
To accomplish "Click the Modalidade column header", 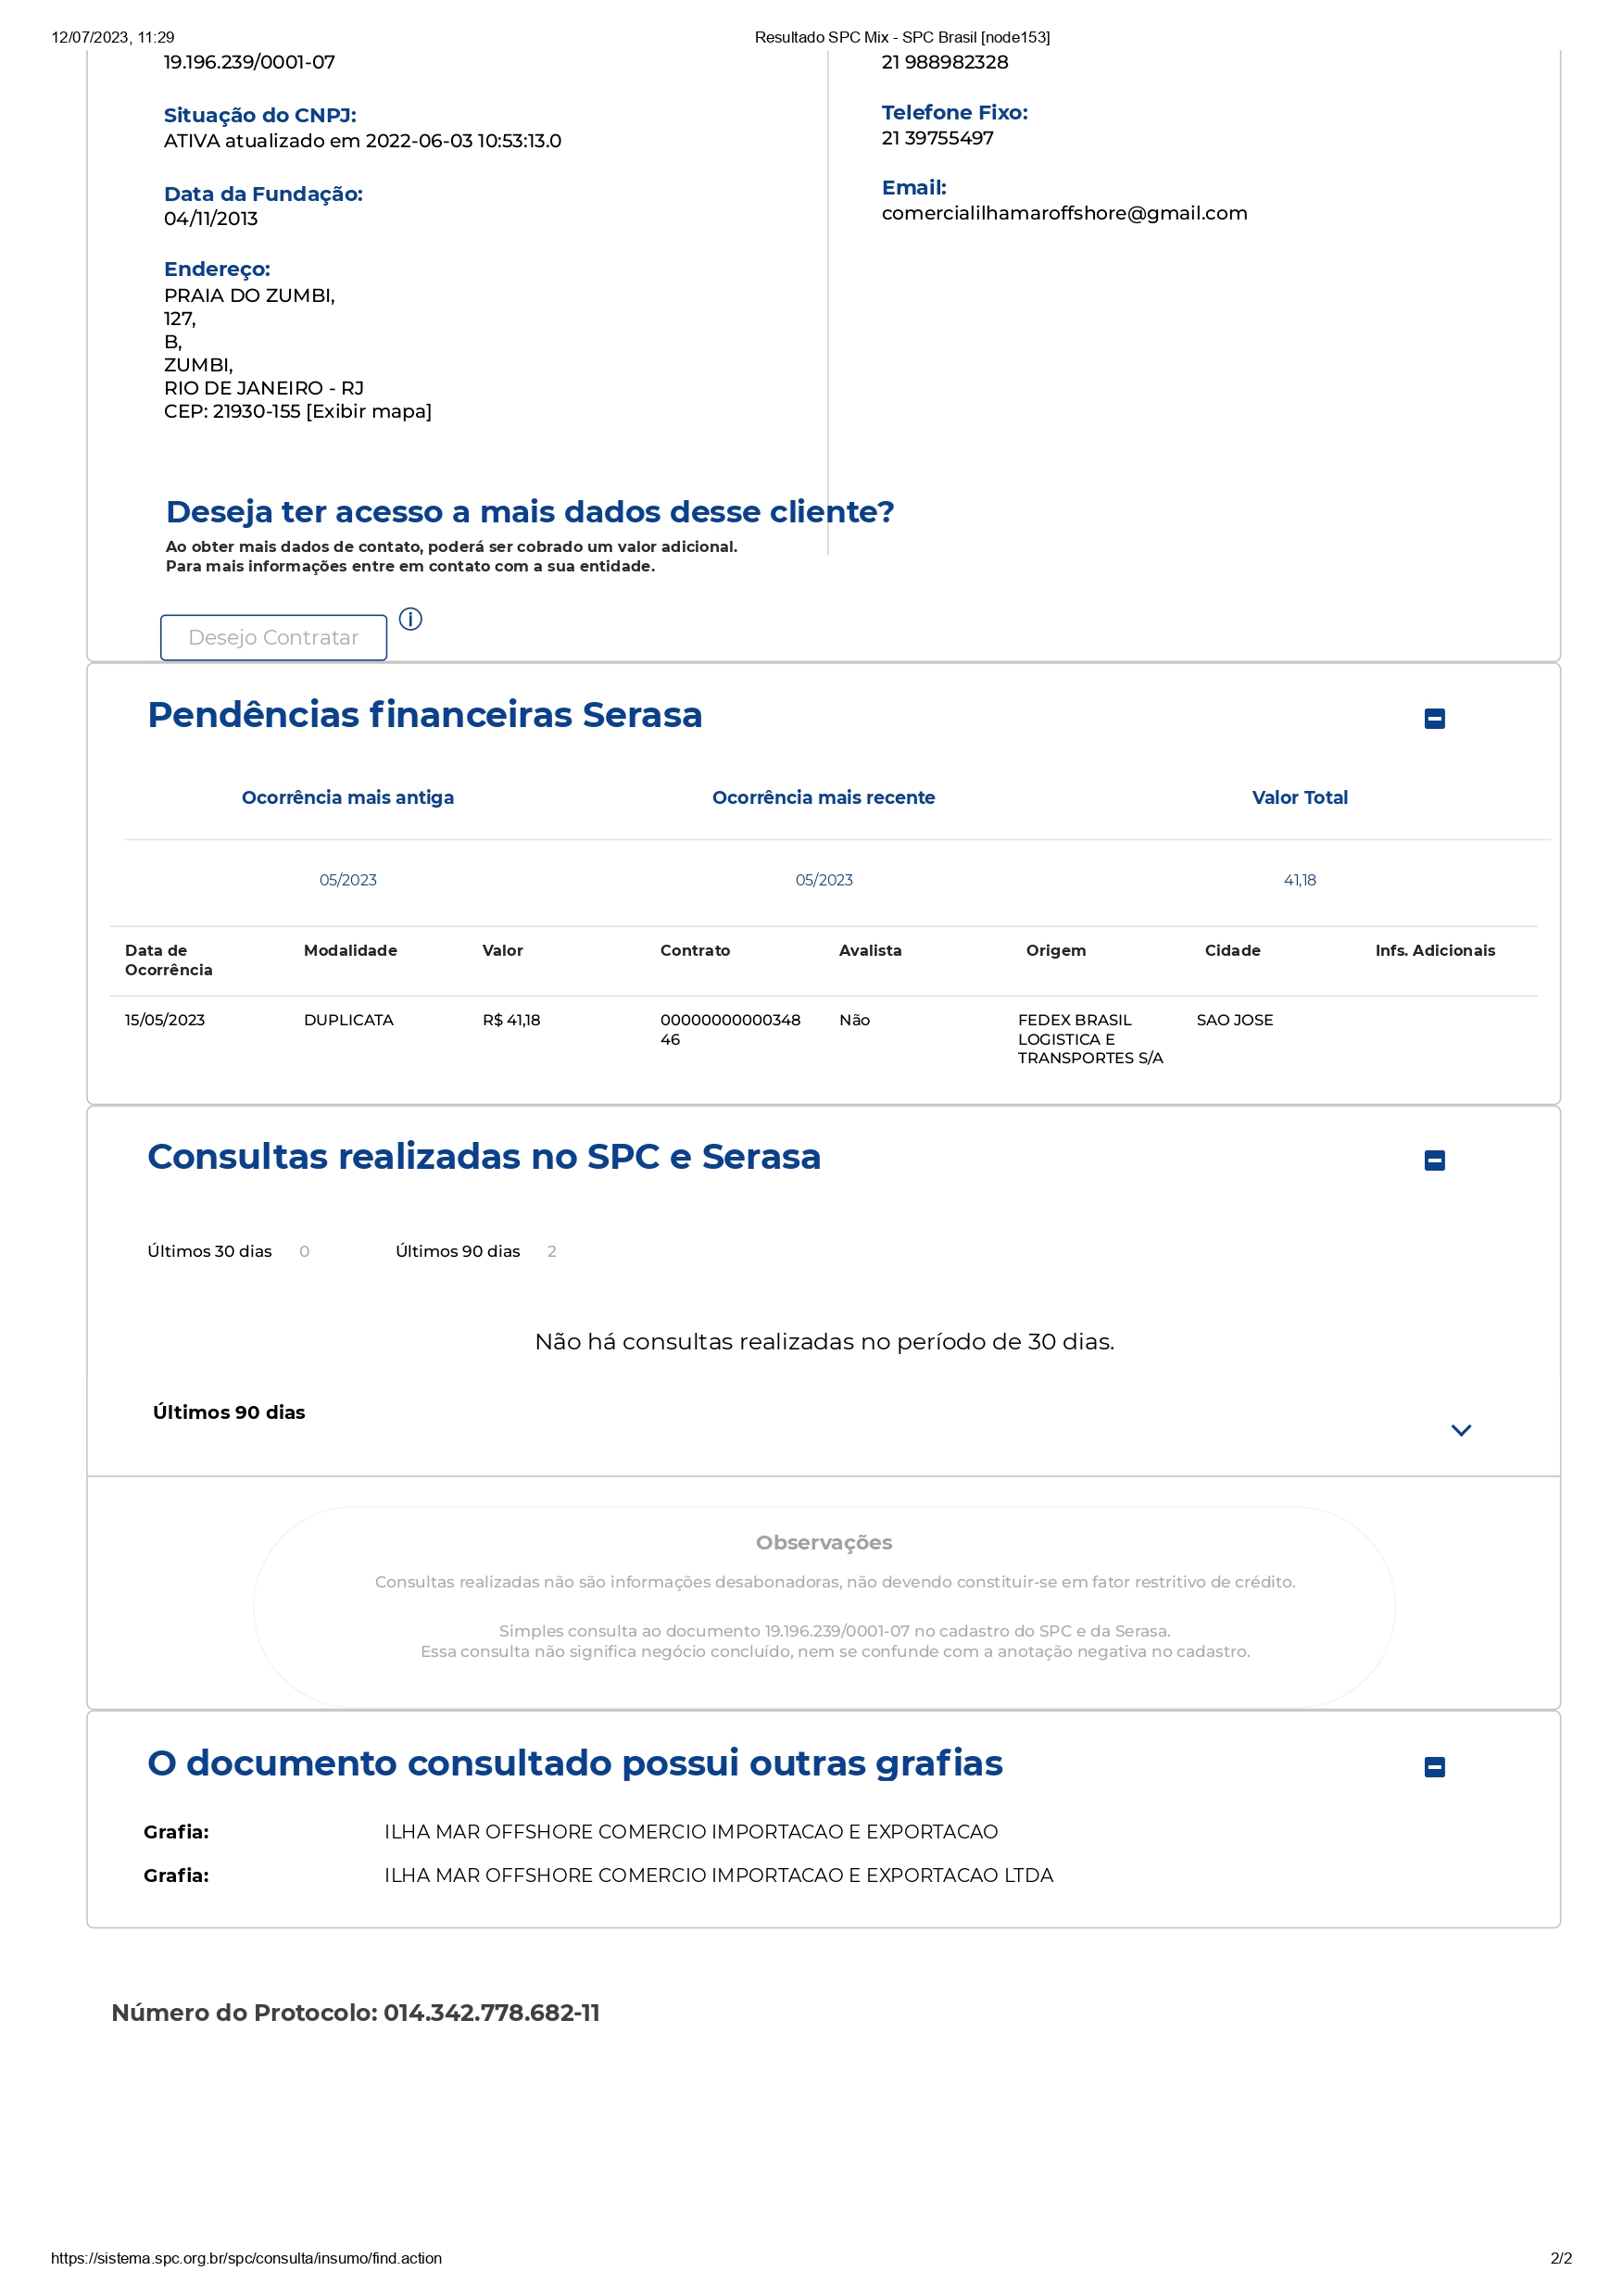I will point(350,950).
